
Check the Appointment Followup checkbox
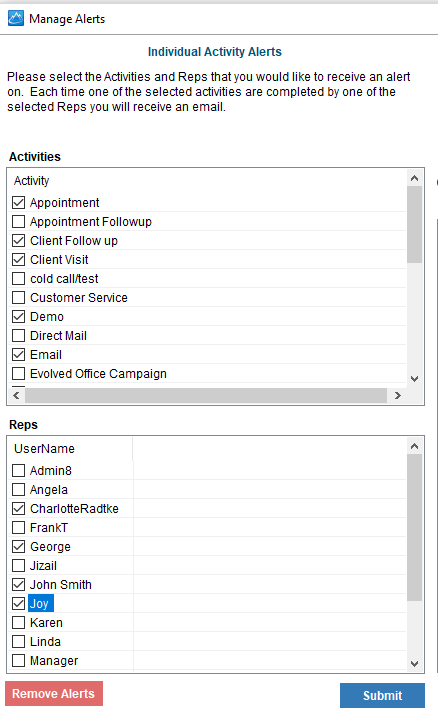(19, 222)
